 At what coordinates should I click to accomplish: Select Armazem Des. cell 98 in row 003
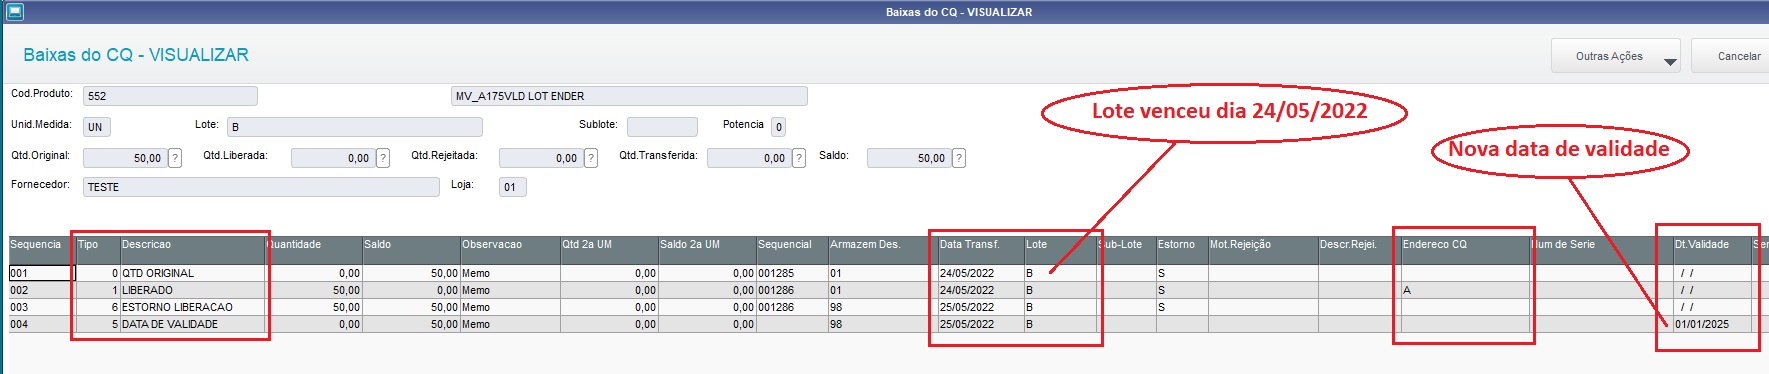[882, 307]
